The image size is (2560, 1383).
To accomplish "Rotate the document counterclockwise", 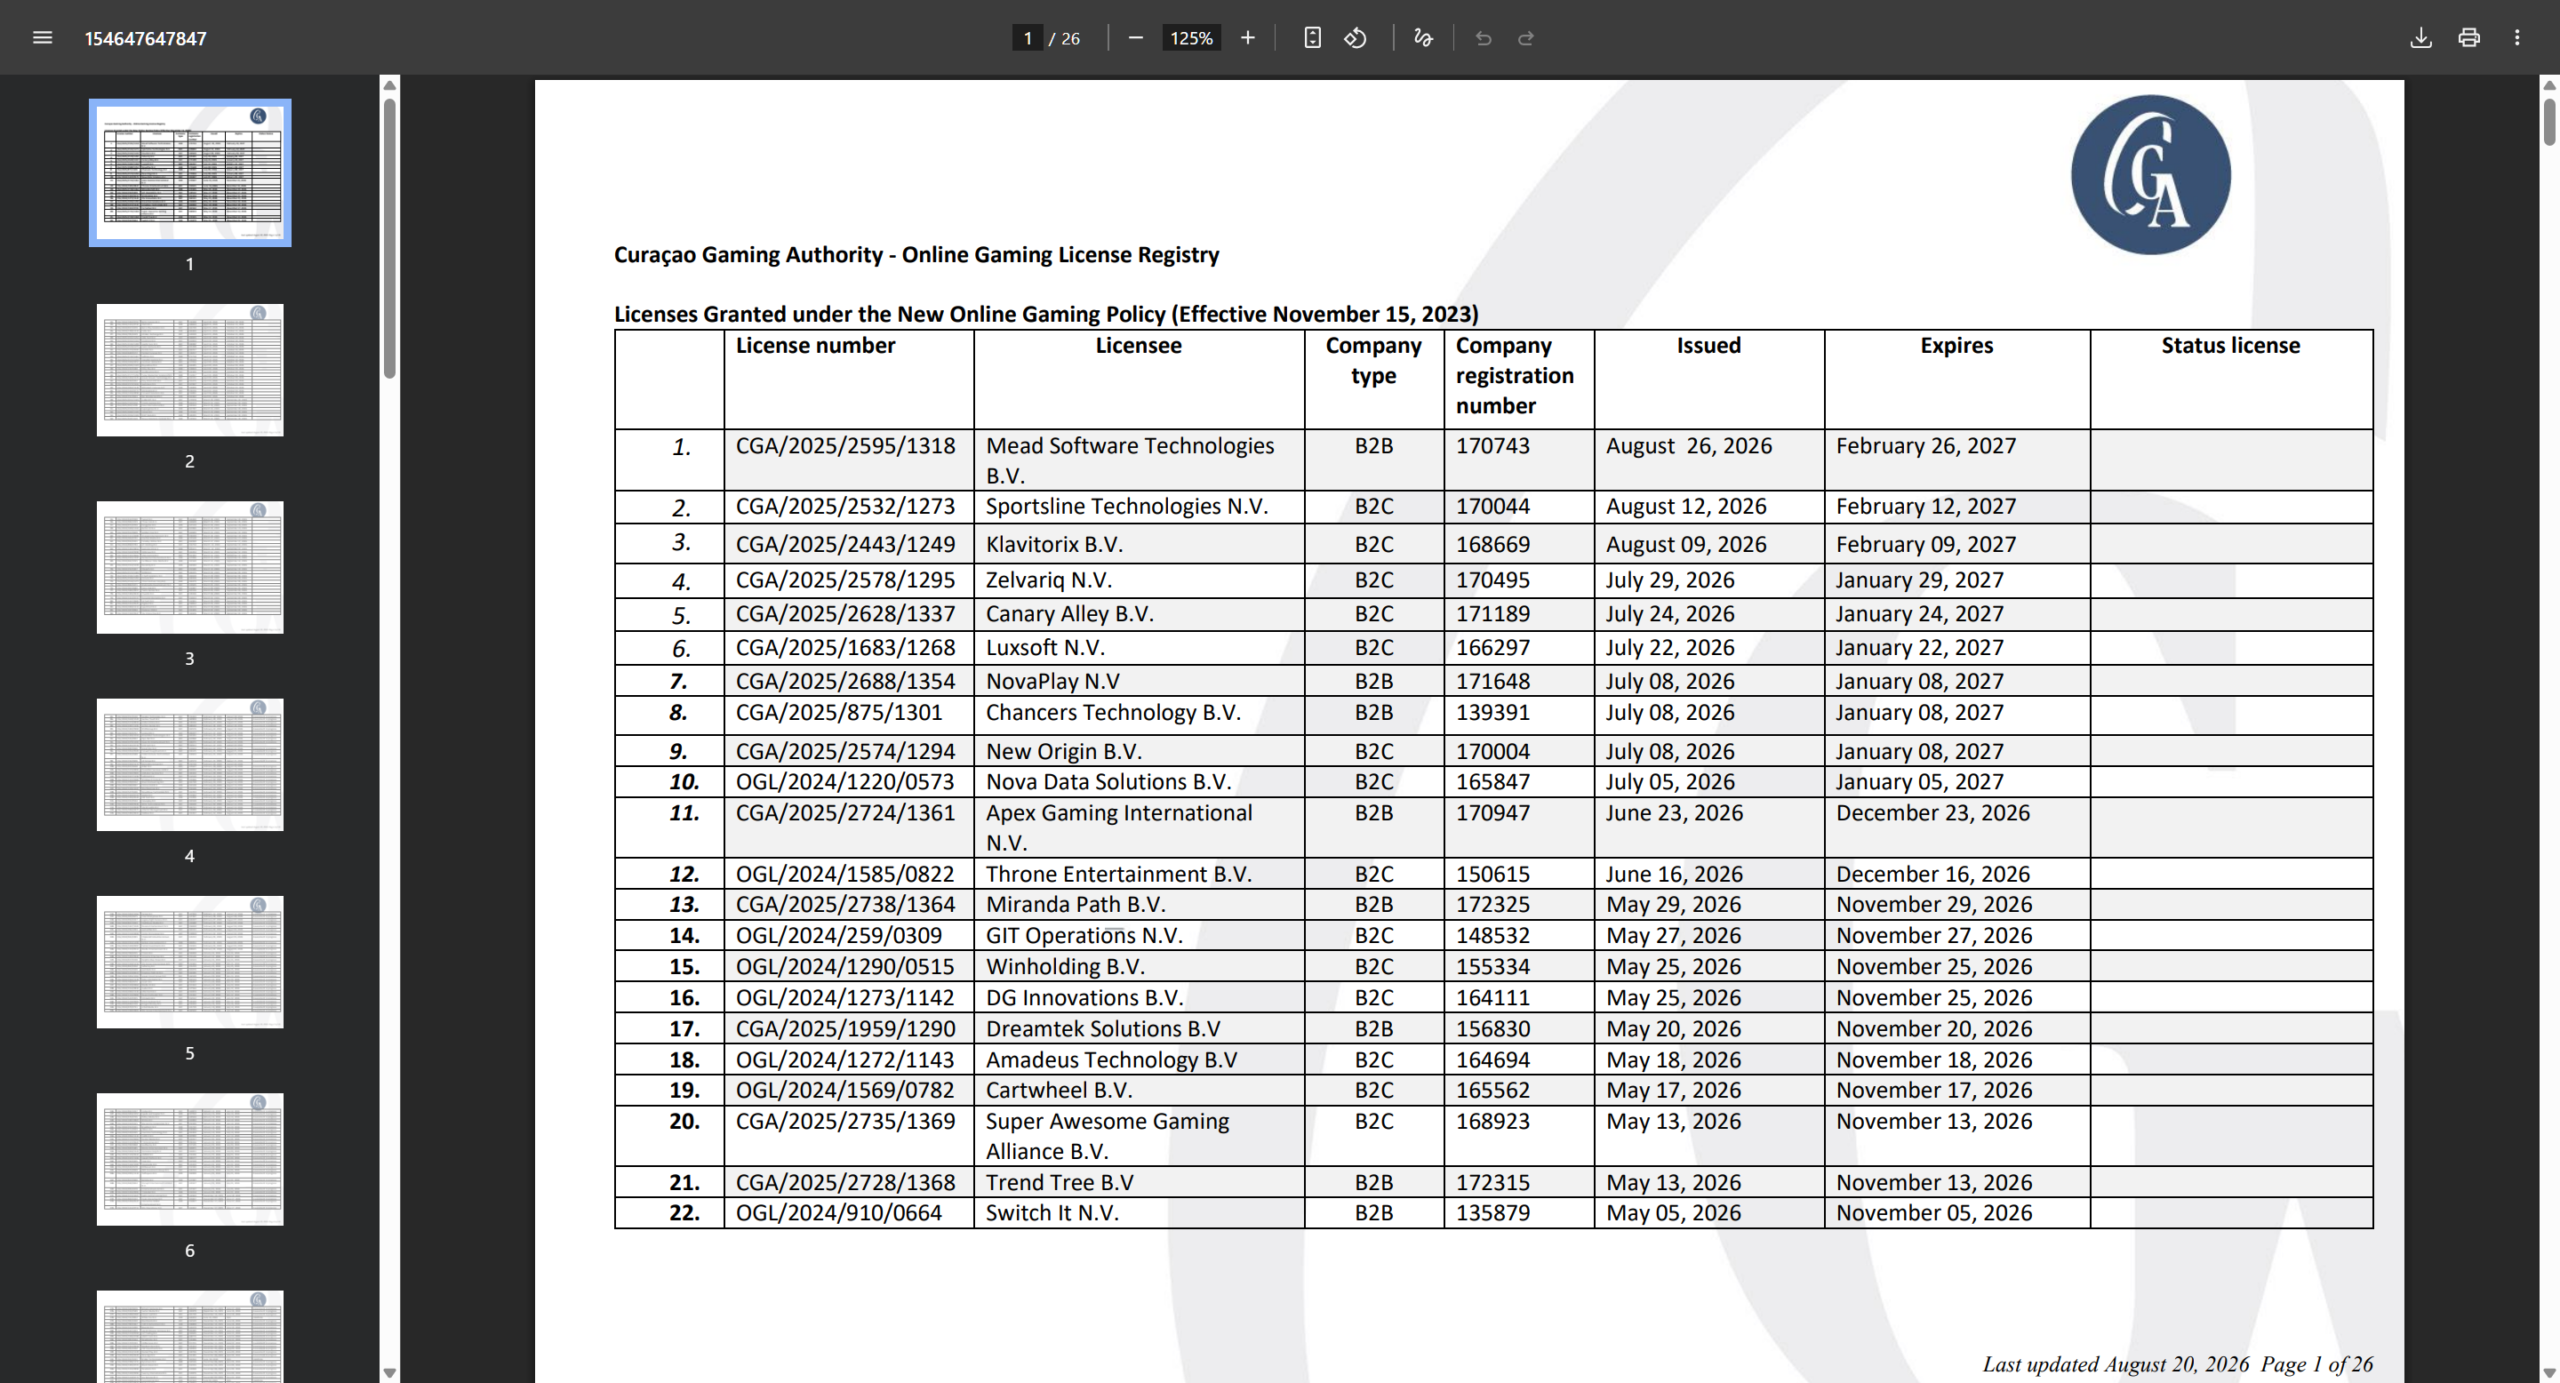I will point(1355,38).
